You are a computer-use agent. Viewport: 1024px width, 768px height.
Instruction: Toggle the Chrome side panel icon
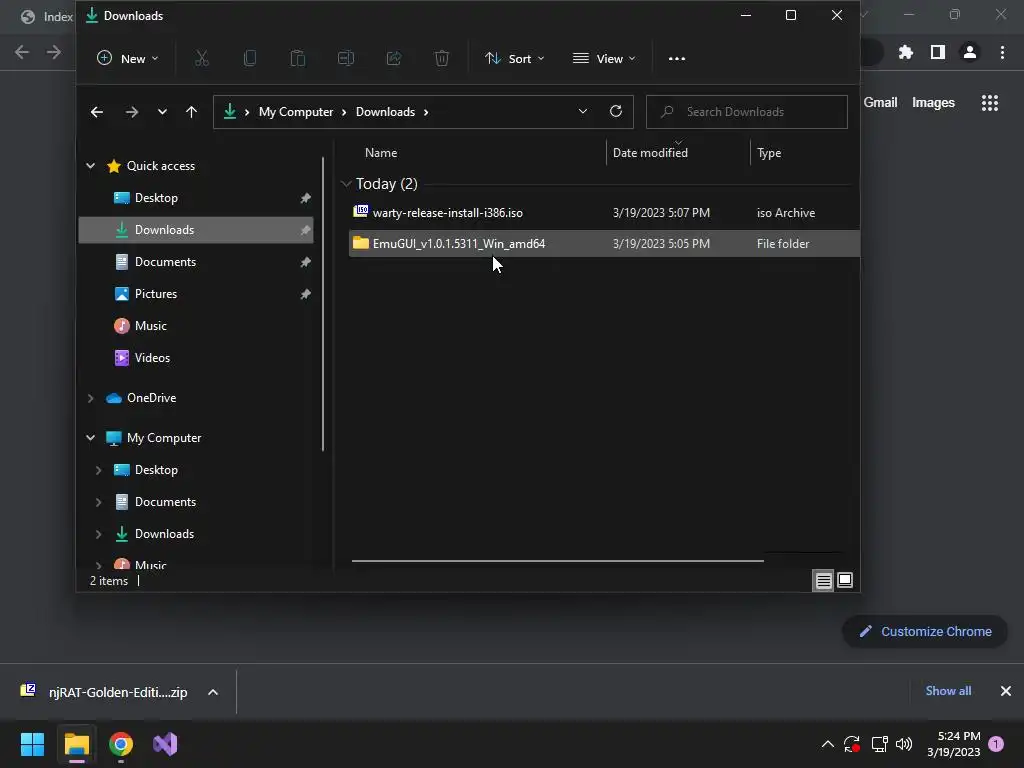click(938, 52)
